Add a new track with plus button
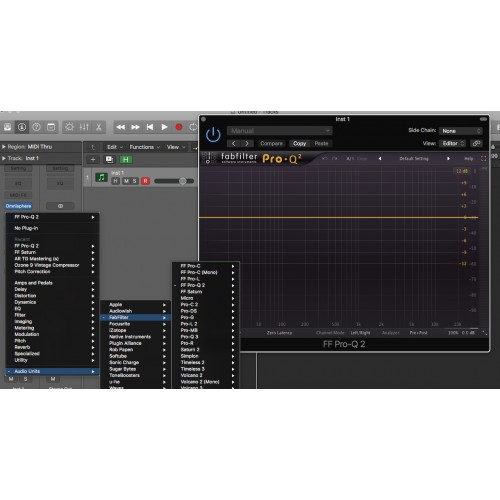This screenshot has width=500, height=500. pyautogui.click(x=93, y=160)
